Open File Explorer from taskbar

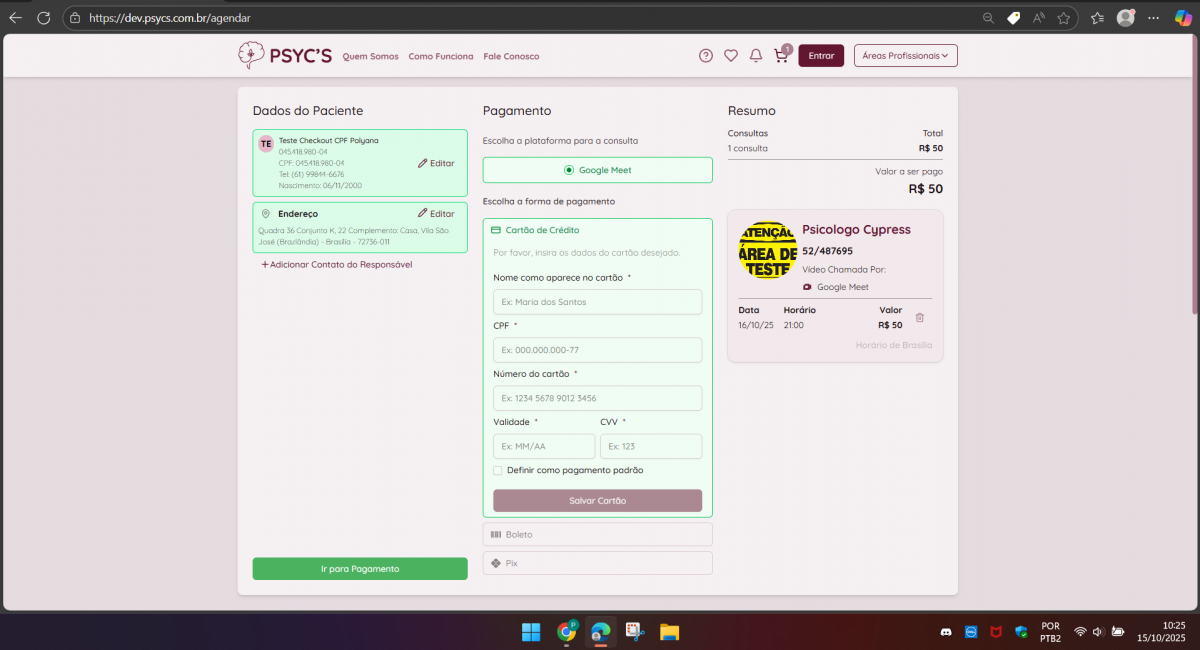(669, 632)
